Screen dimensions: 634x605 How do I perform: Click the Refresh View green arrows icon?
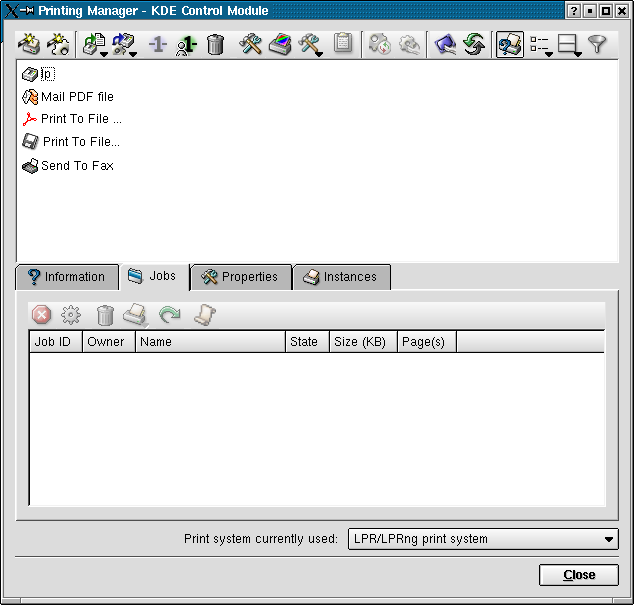(474, 44)
